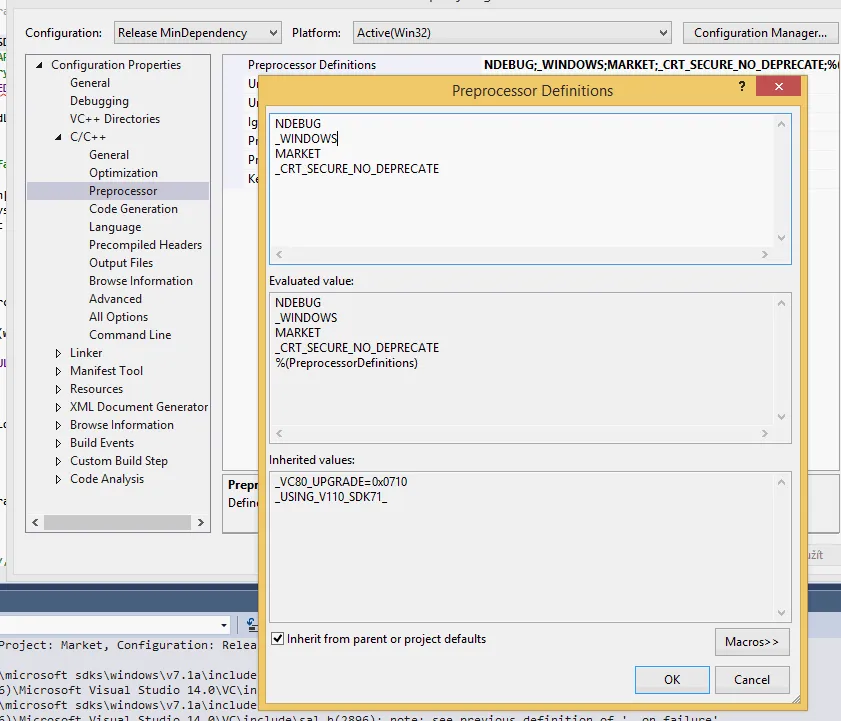Viewport: 841px width, 721px height.
Task: Open the Command Line page
Action: pyautogui.click(x=130, y=335)
